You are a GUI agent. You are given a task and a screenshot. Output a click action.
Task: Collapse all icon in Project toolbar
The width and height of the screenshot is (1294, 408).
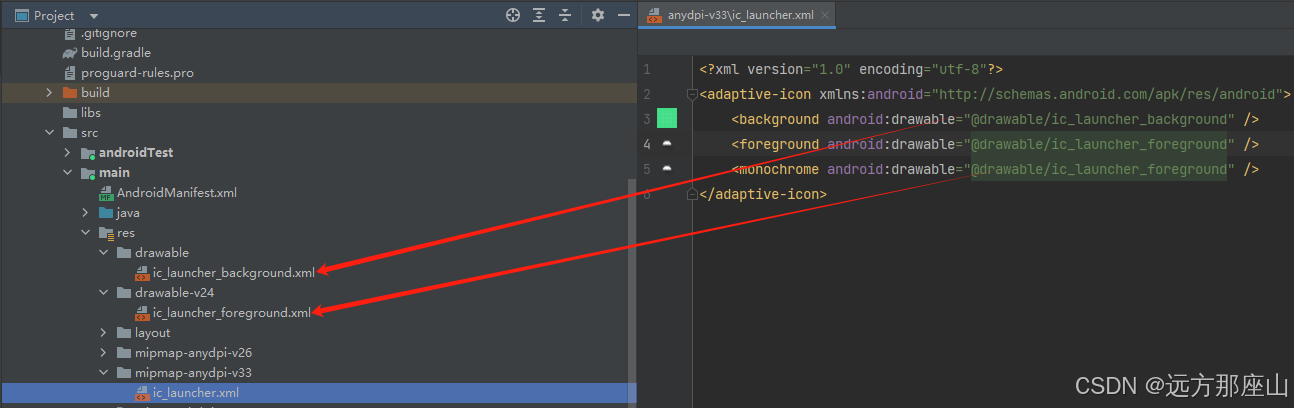(x=565, y=15)
